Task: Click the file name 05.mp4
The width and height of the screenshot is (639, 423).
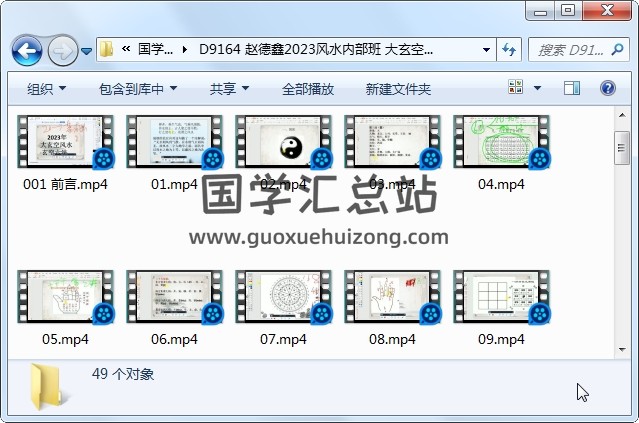Action: tap(65, 339)
